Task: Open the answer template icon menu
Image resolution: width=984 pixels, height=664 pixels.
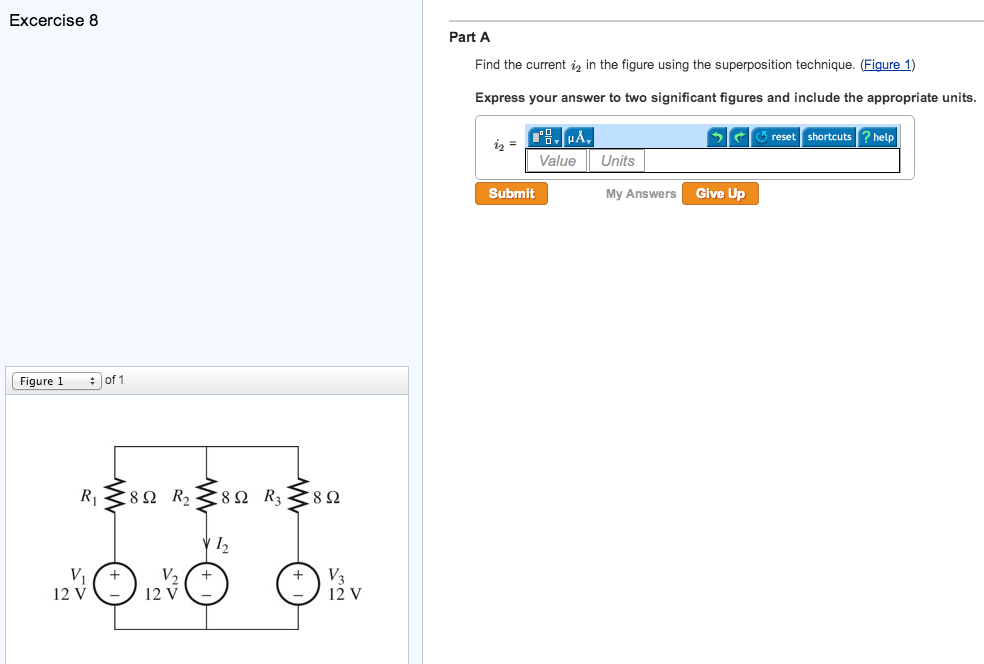Action: pyautogui.click(x=541, y=136)
